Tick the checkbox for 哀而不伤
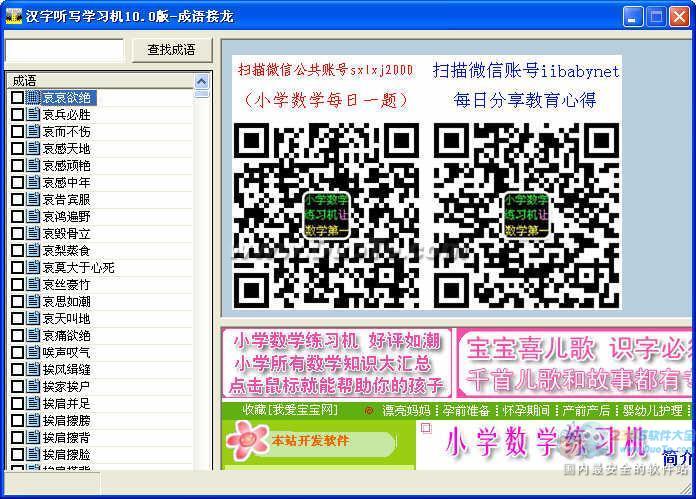 point(17,132)
